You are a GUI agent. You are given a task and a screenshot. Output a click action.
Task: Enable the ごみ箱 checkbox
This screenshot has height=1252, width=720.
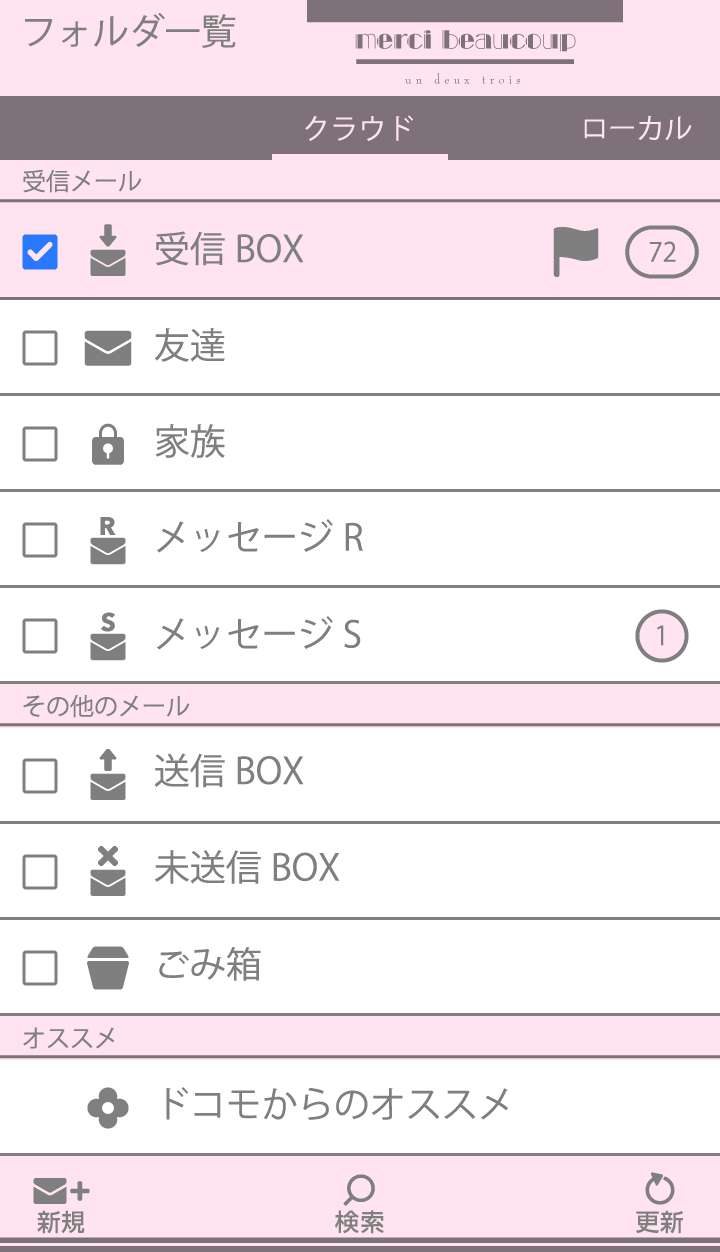(x=40, y=968)
